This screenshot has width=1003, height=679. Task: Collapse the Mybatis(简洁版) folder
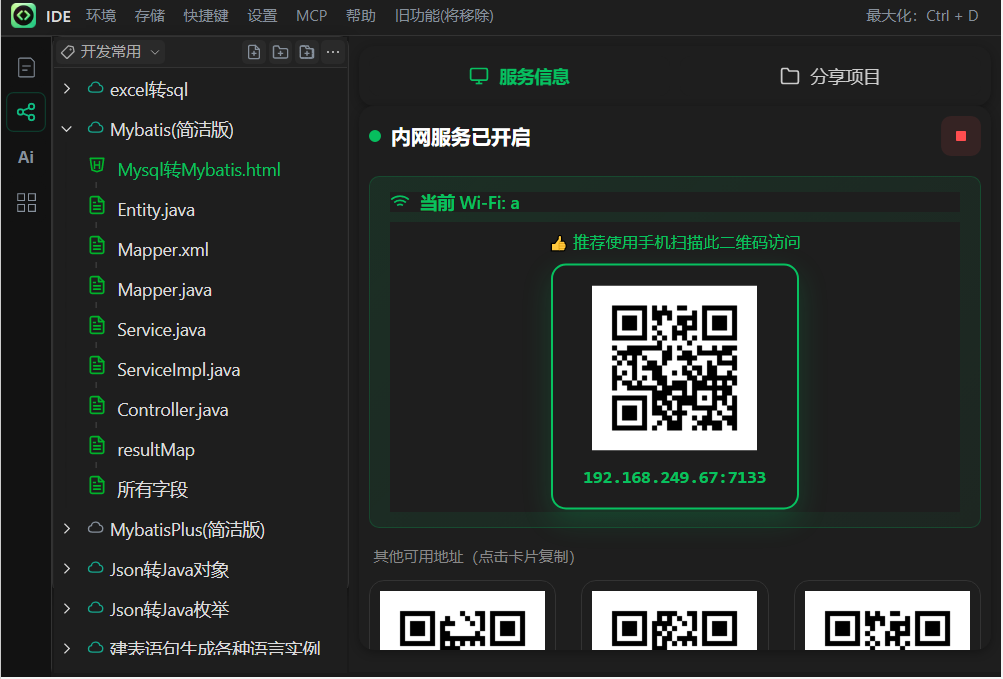[x=67, y=129]
